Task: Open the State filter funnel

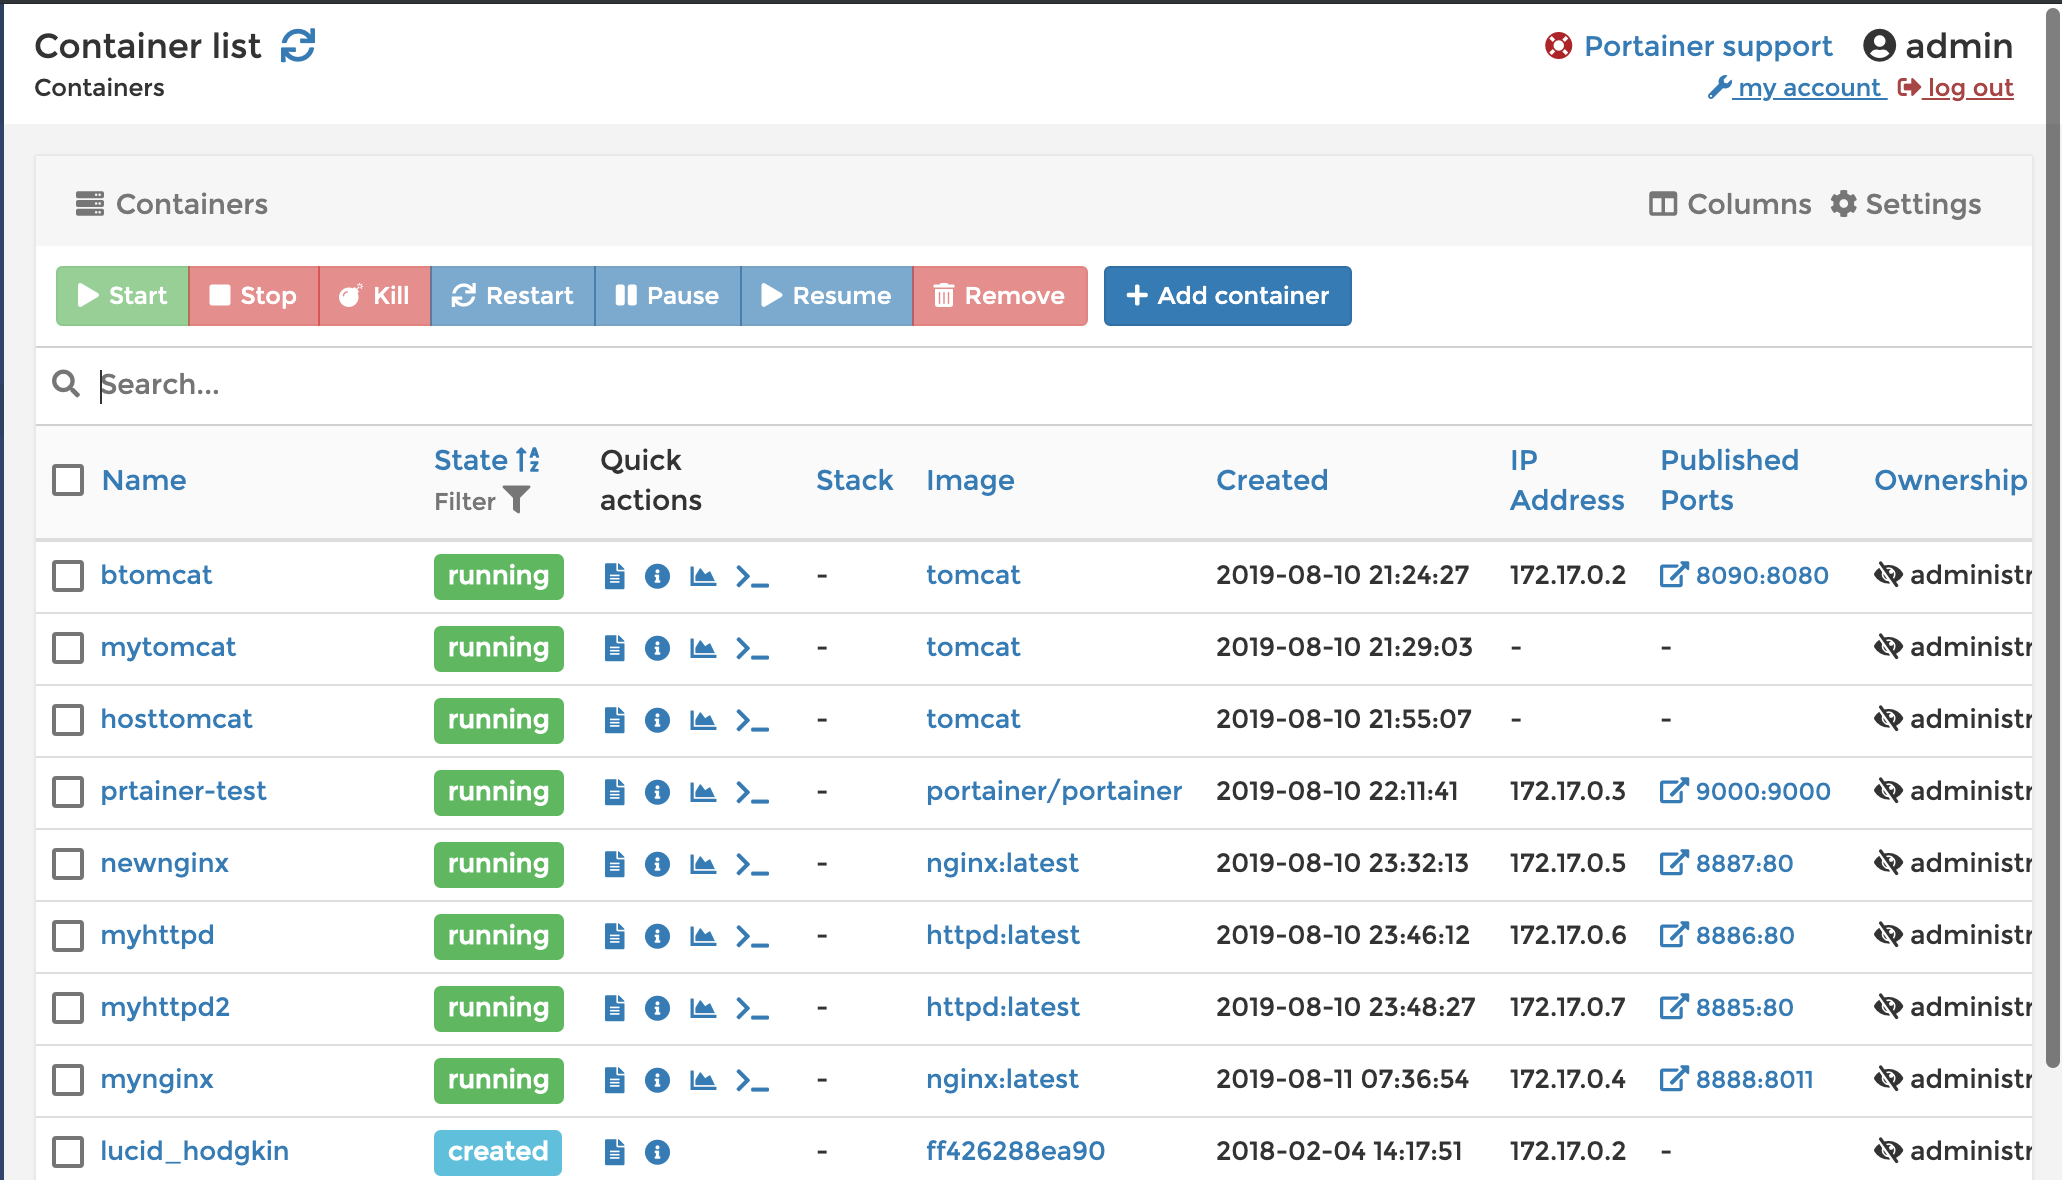Action: pos(516,499)
